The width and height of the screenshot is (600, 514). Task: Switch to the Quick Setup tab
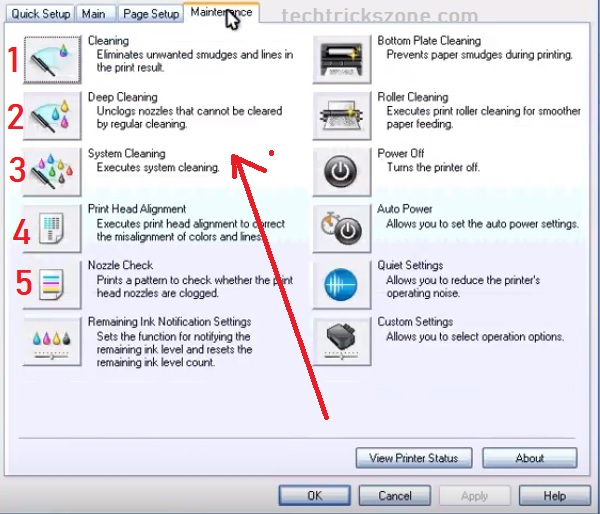coord(39,14)
